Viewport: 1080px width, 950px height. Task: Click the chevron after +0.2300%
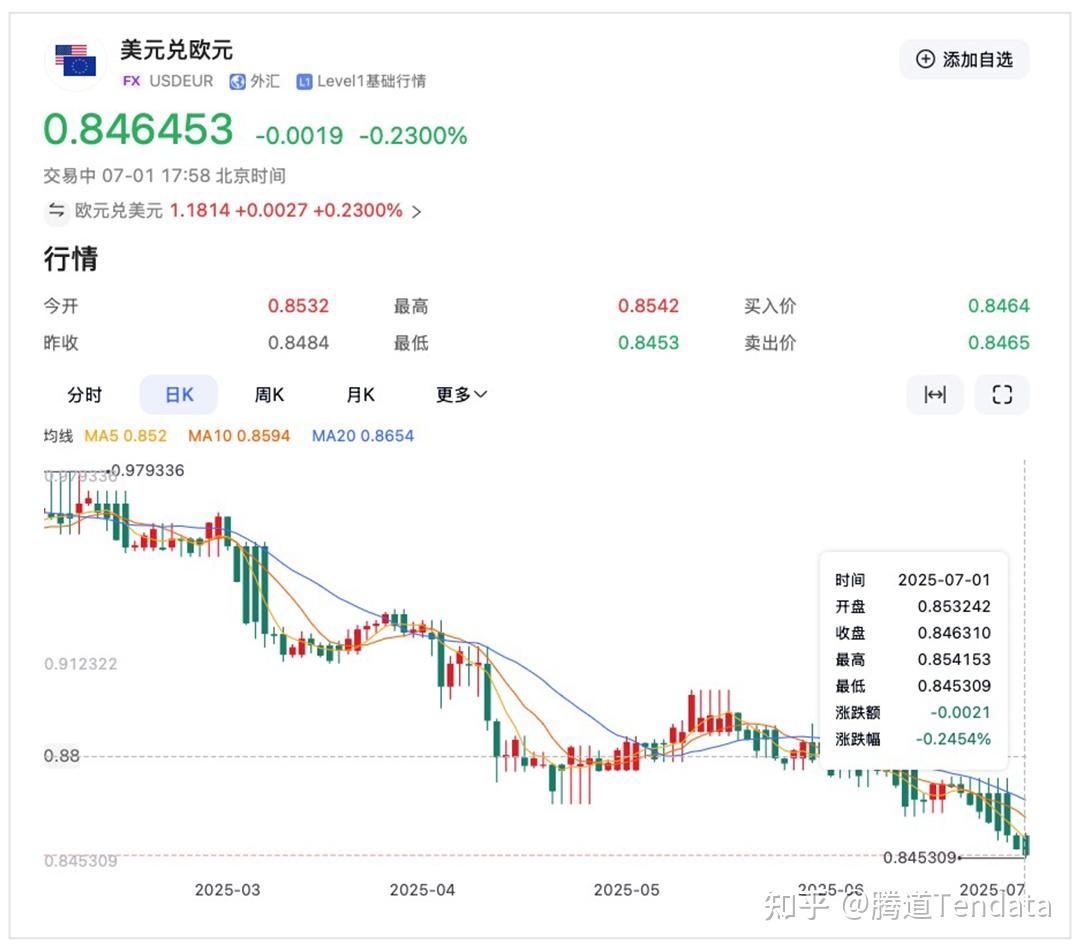pyautogui.click(x=416, y=211)
